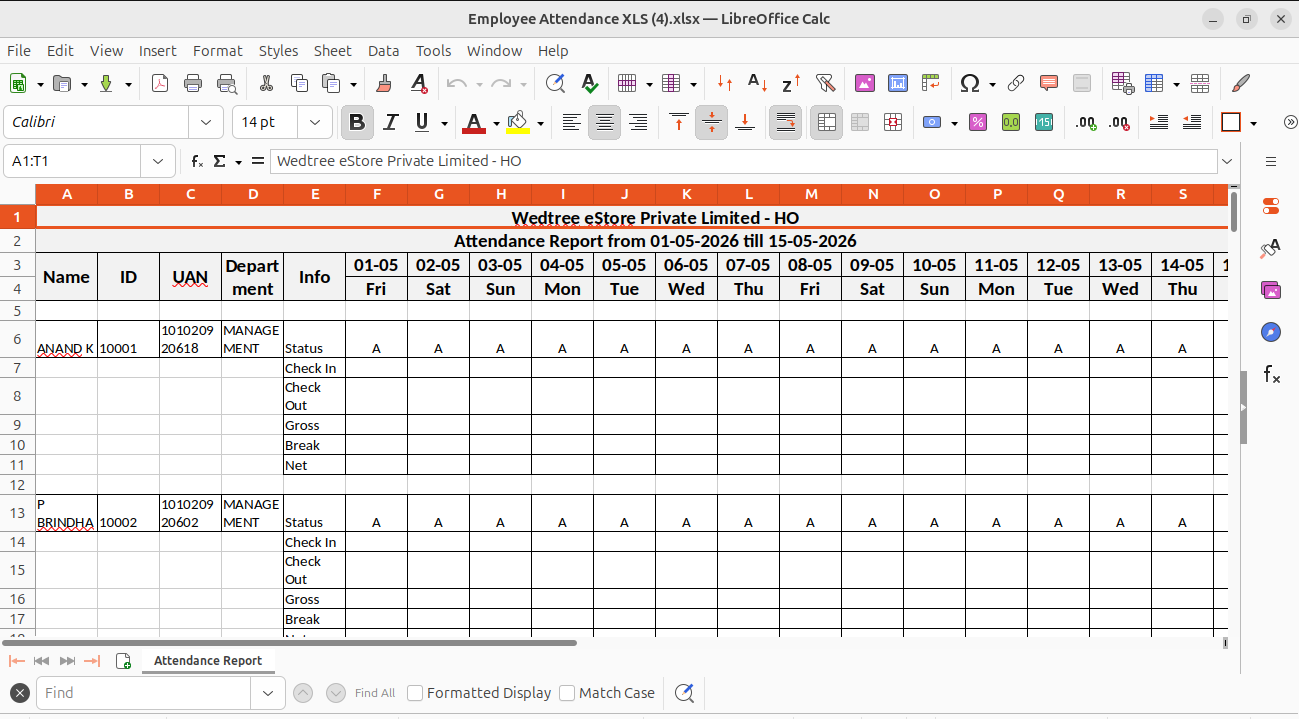
Task: Open Find and Replace icon
Action: coord(555,84)
